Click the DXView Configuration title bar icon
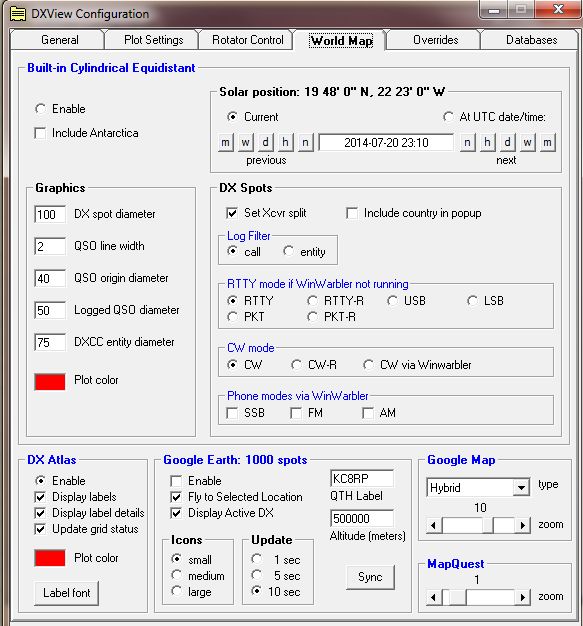The height and width of the screenshot is (626, 583). click(x=18, y=14)
